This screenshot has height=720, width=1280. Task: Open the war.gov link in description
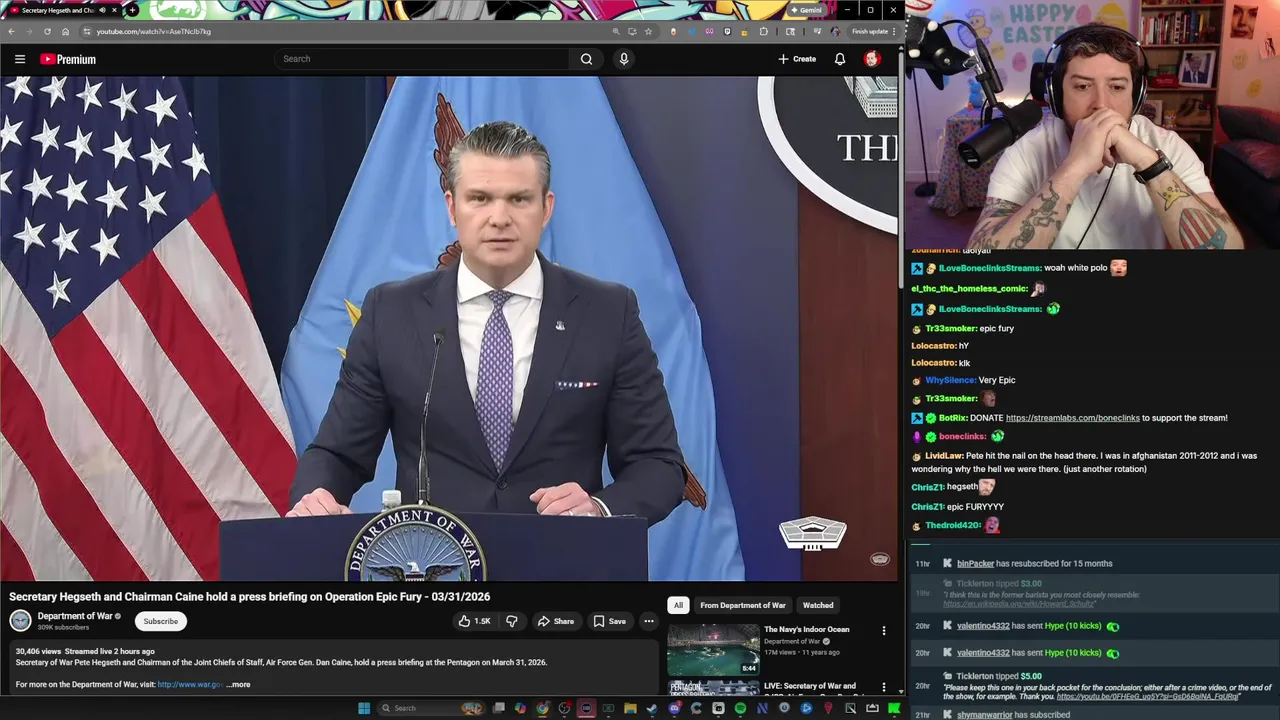click(190, 685)
